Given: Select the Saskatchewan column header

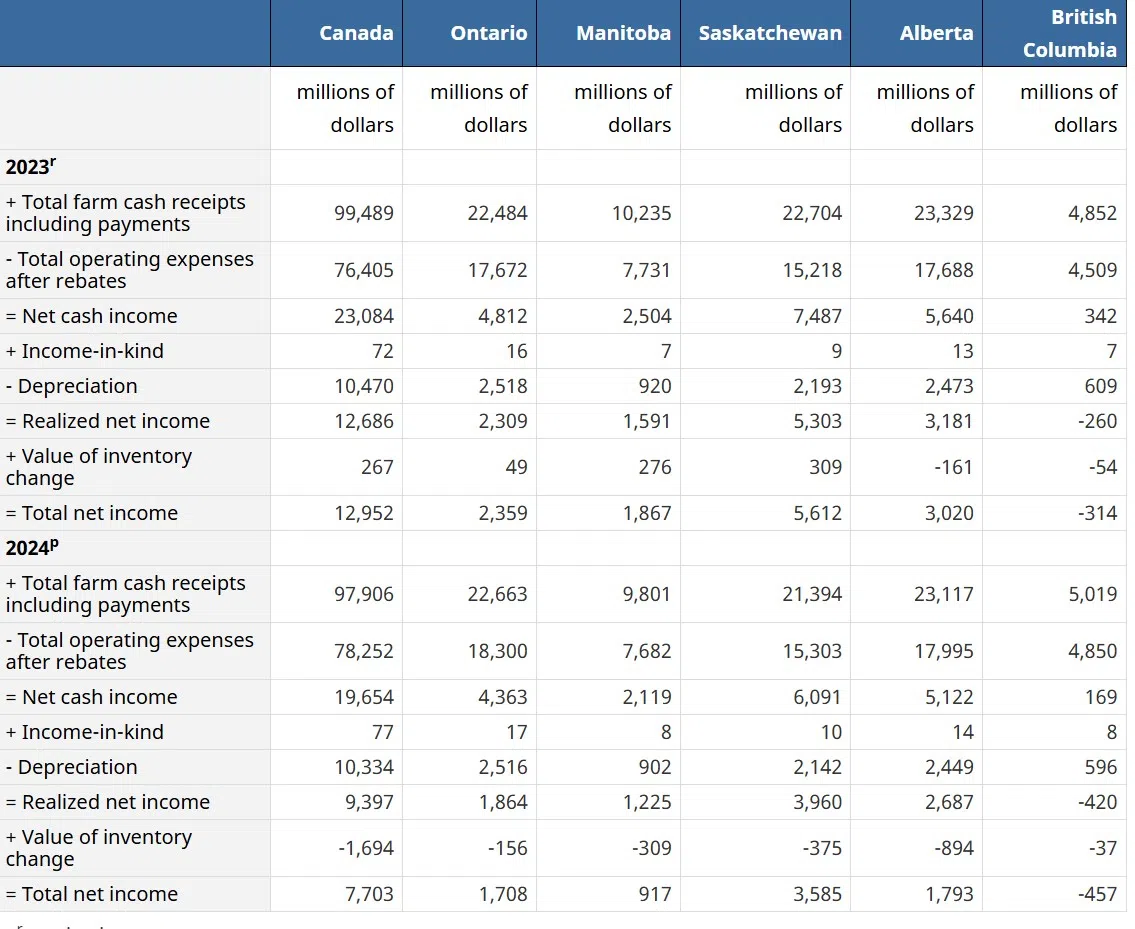Looking at the screenshot, I should pyautogui.click(x=770, y=33).
